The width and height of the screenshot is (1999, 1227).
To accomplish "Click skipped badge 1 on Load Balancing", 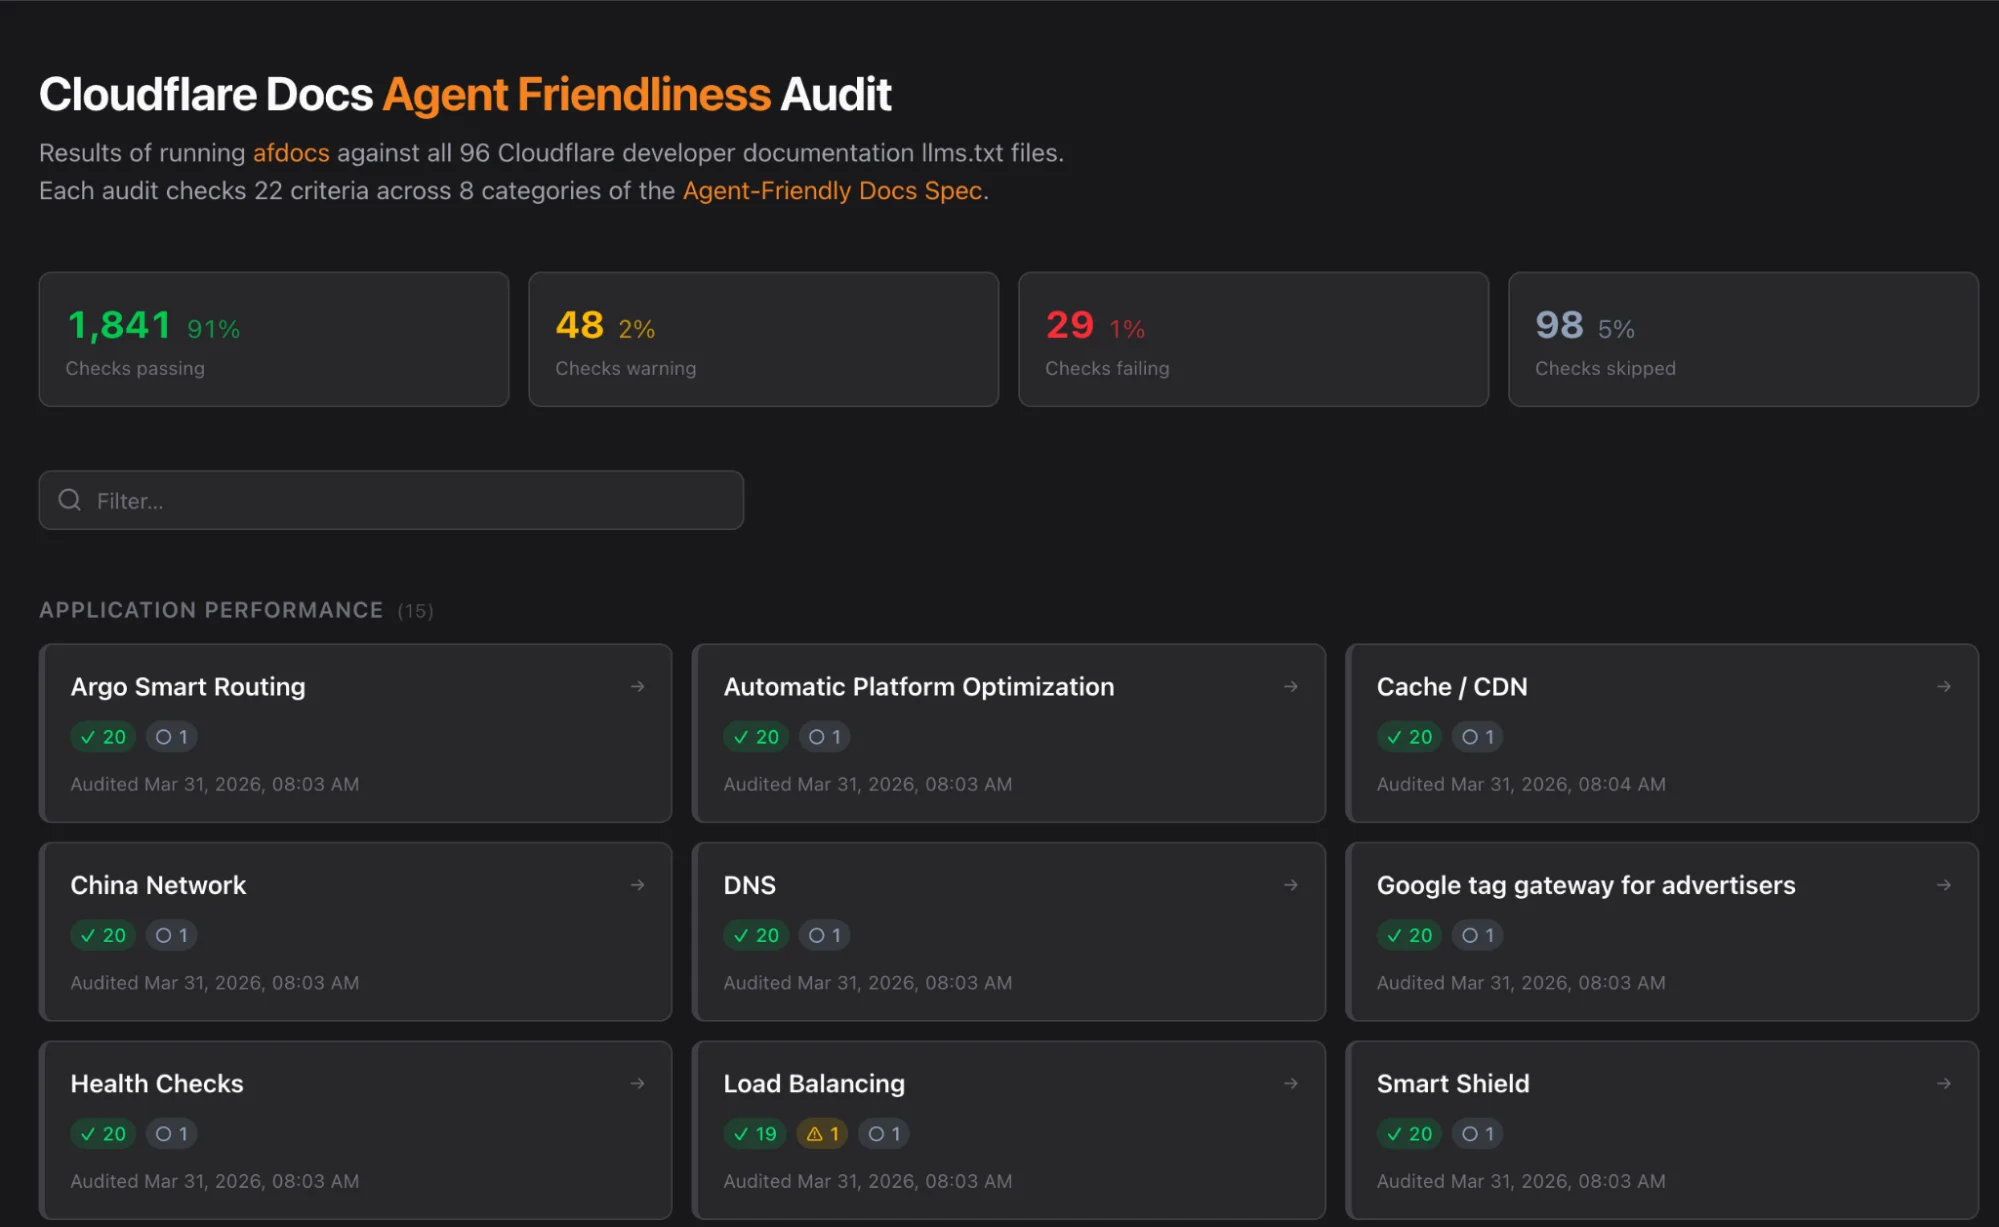I will [884, 1134].
